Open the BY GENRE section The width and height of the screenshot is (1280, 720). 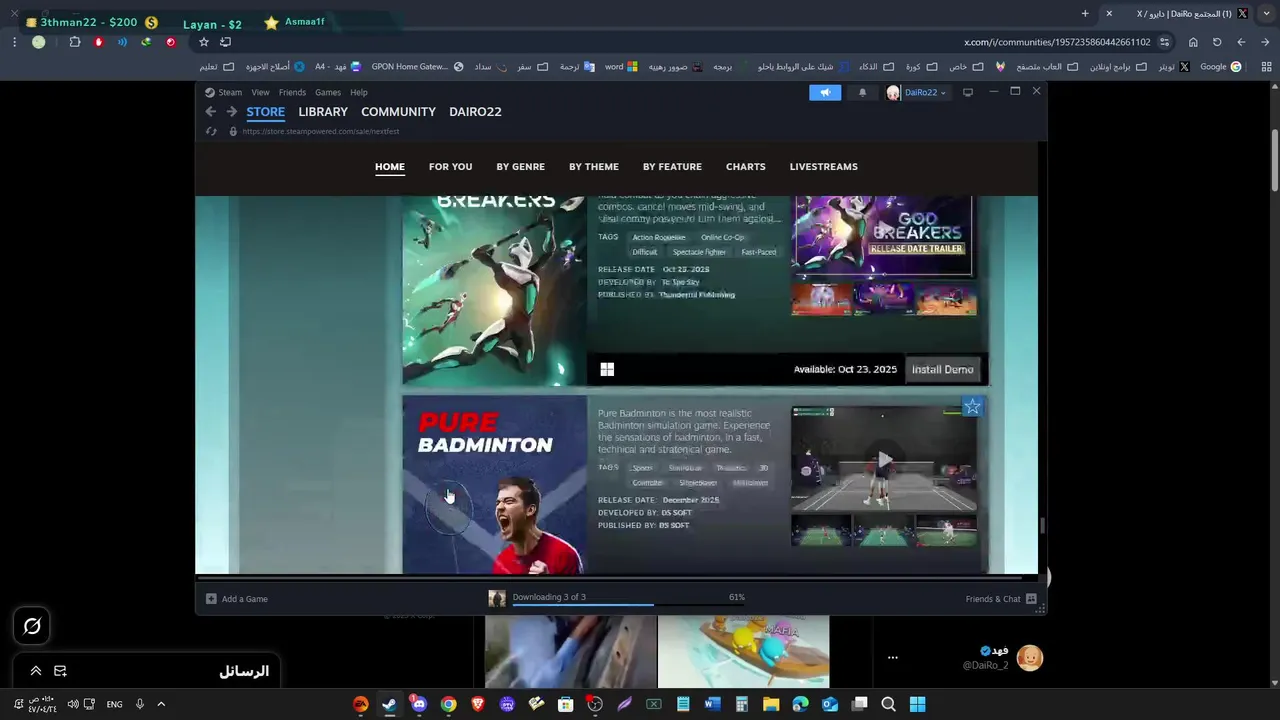pos(520,167)
